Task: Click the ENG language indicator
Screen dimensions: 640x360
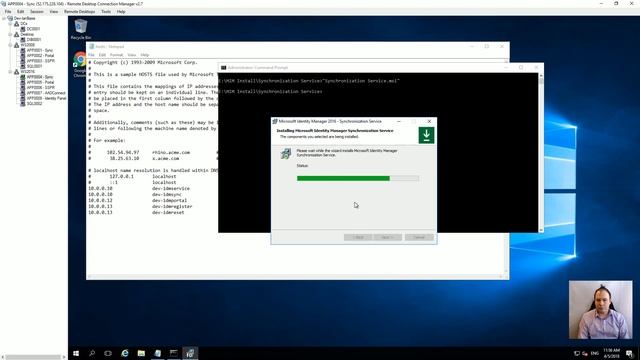Action: pyautogui.click(x=595, y=353)
